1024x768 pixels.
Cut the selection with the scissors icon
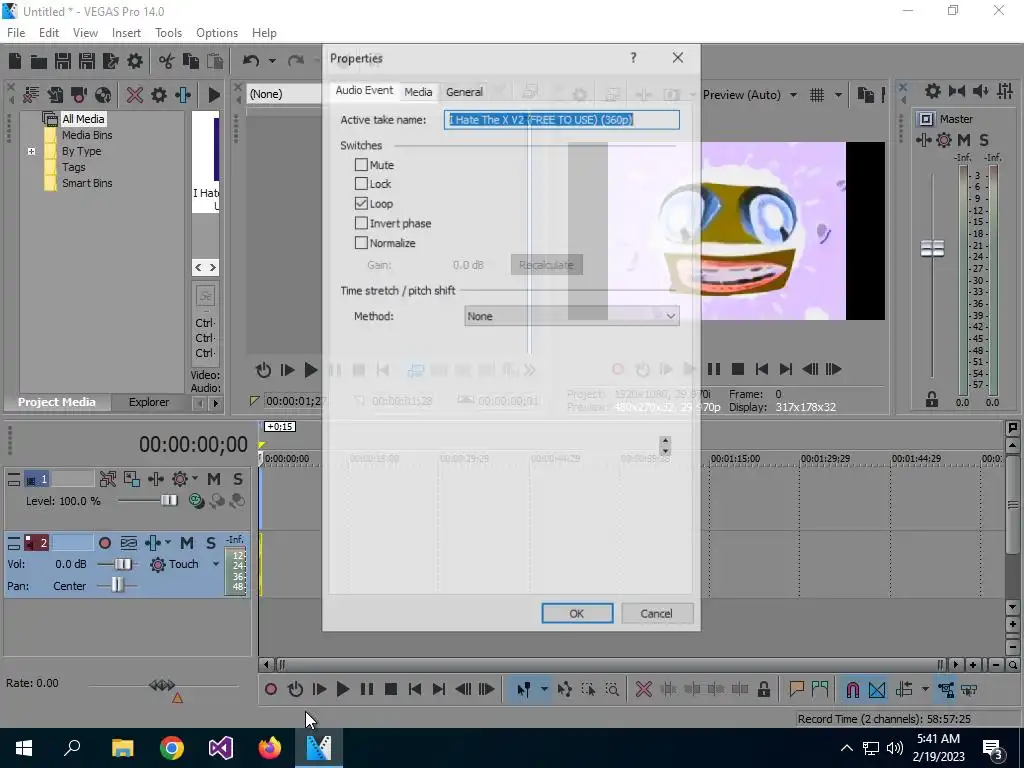click(167, 61)
